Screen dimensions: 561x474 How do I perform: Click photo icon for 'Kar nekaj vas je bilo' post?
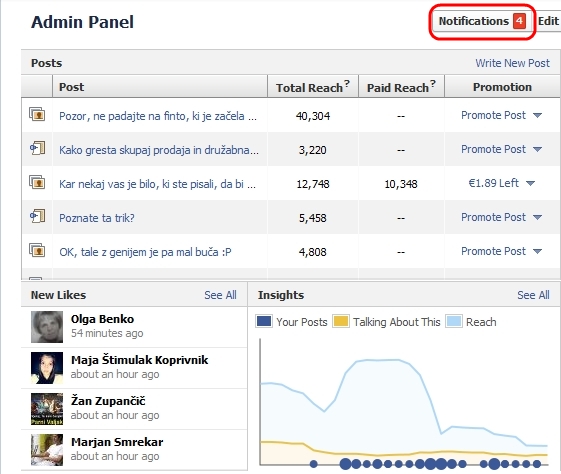click(37, 182)
